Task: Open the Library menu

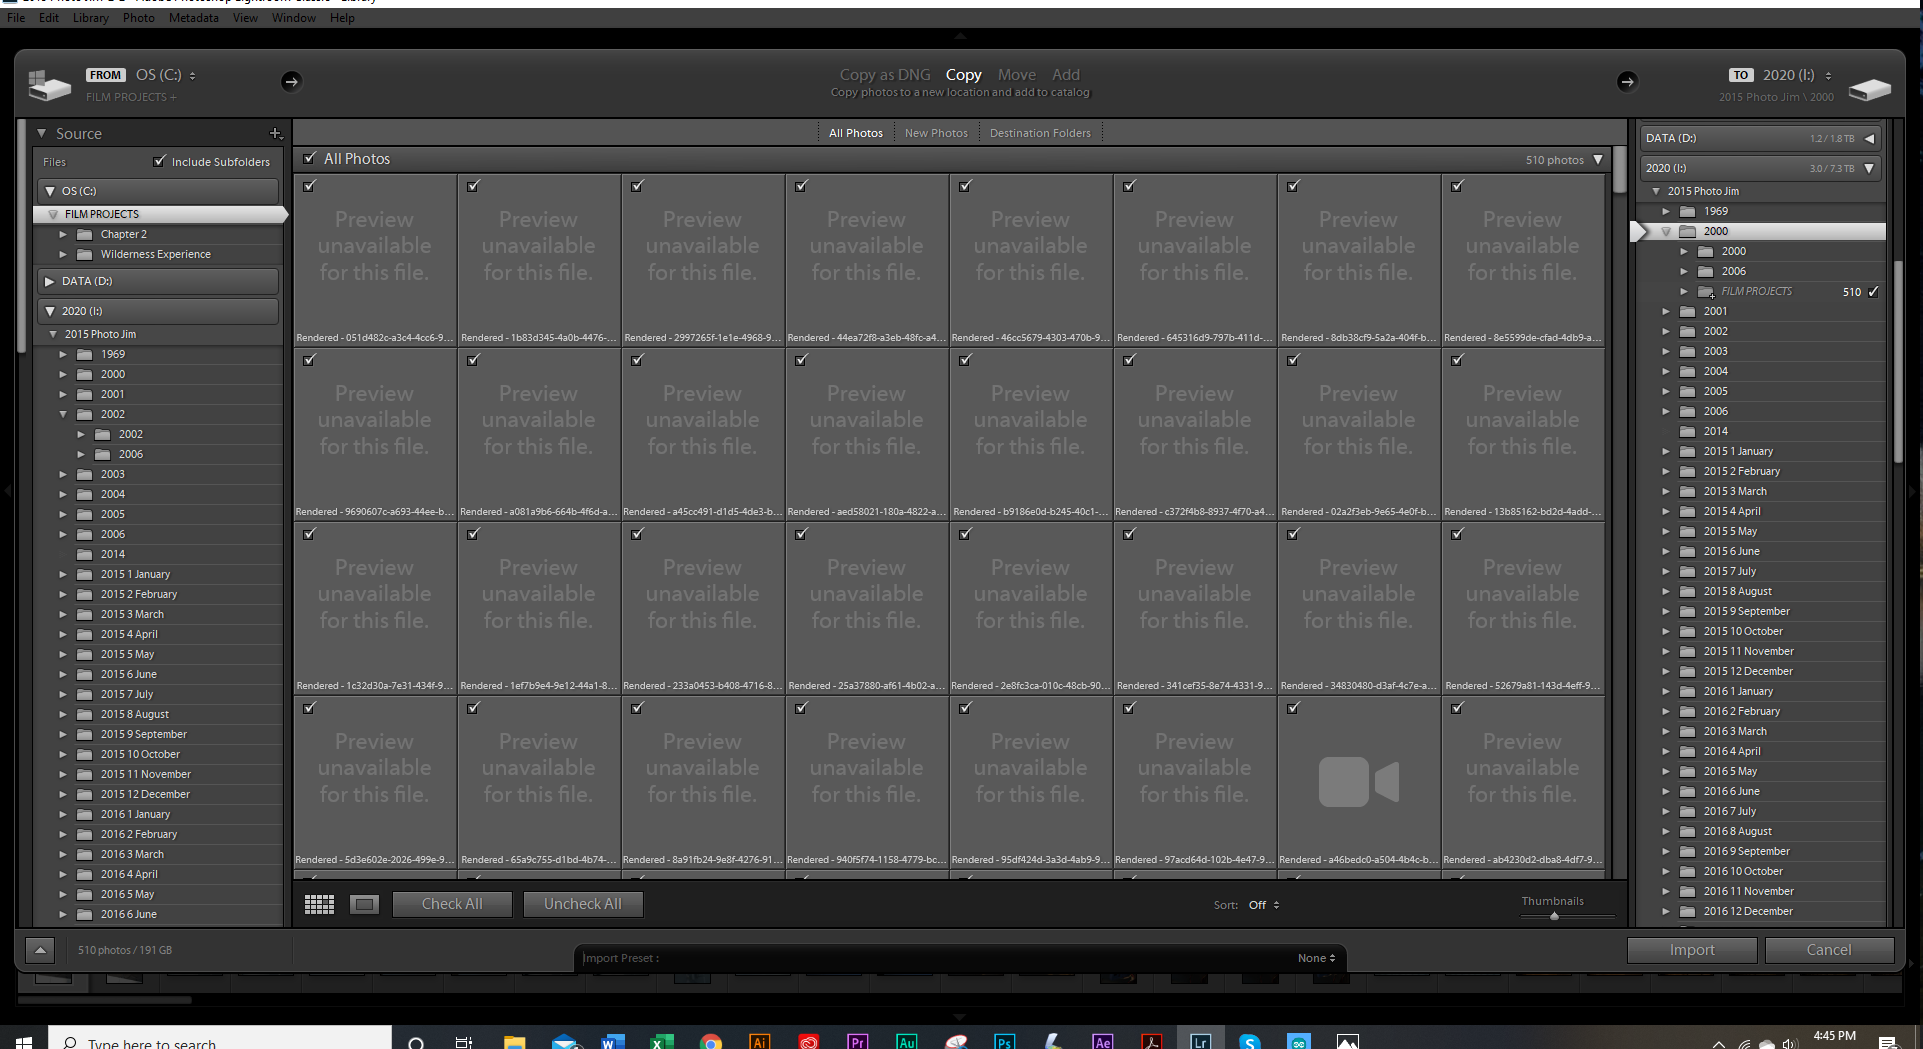Action: [90, 17]
